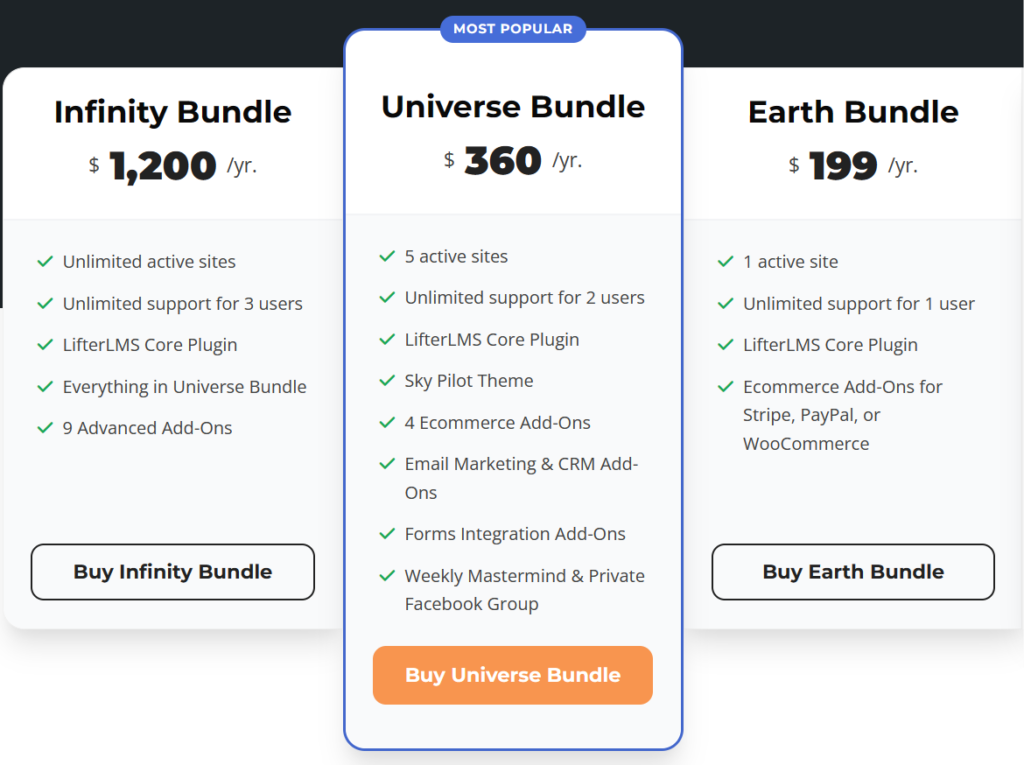
Task: Click checkmark beside Weekly Mastermind item
Action: (387, 576)
